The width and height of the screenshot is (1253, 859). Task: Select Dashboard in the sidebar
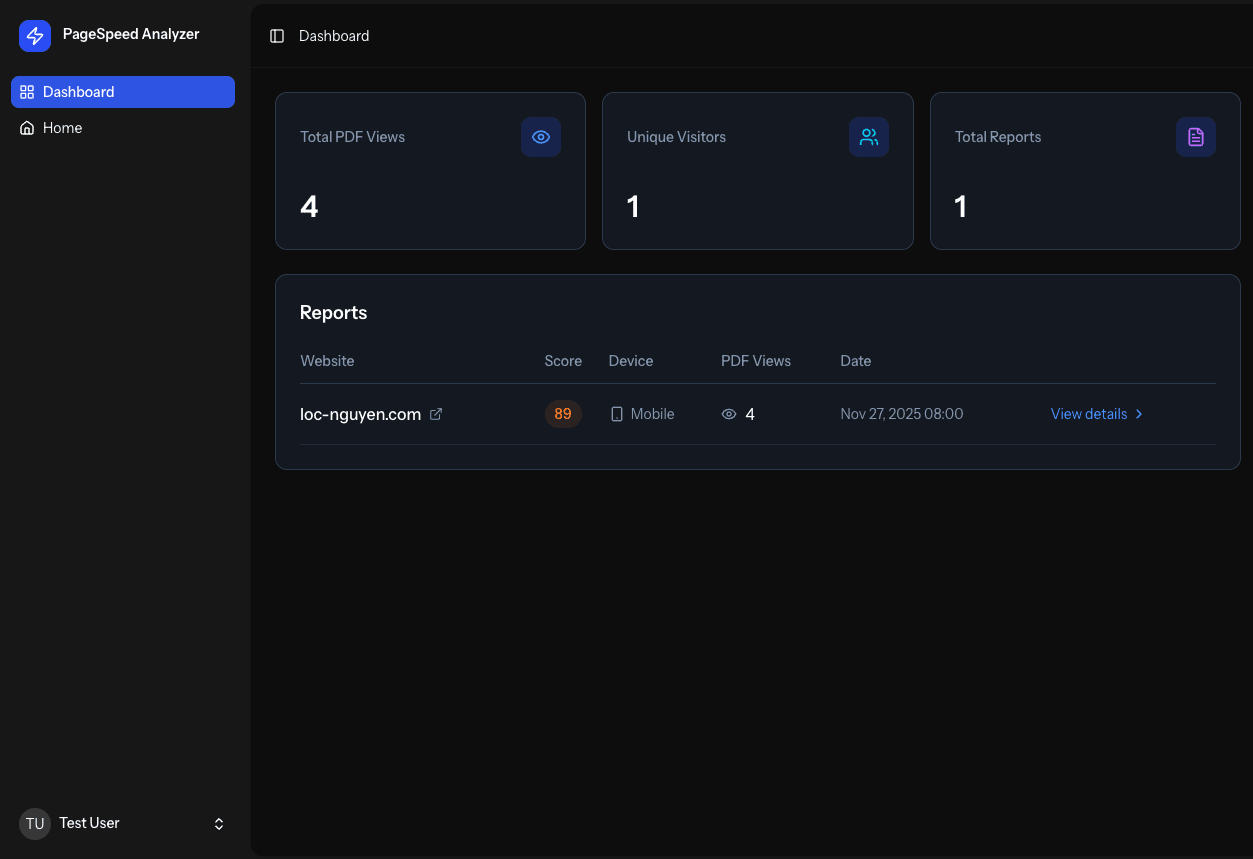(x=78, y=91)
